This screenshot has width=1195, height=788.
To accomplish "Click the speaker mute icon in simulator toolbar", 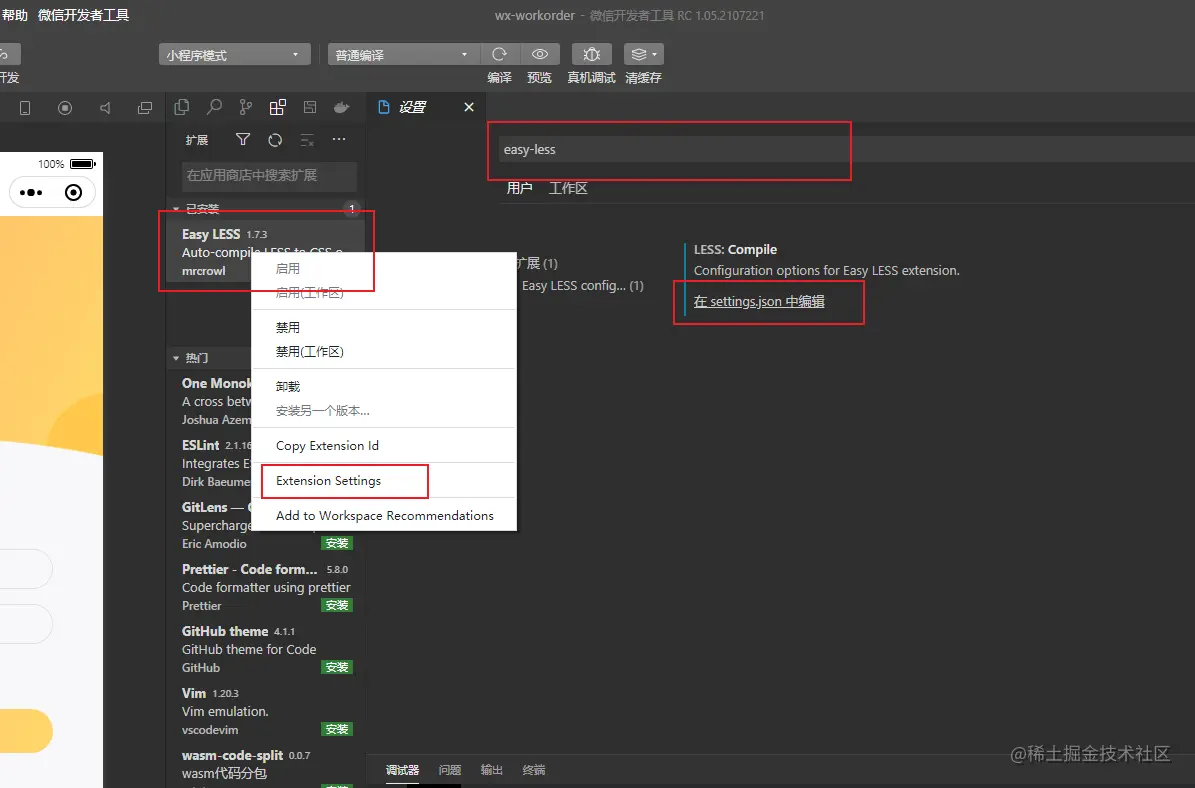I will 105,108.
